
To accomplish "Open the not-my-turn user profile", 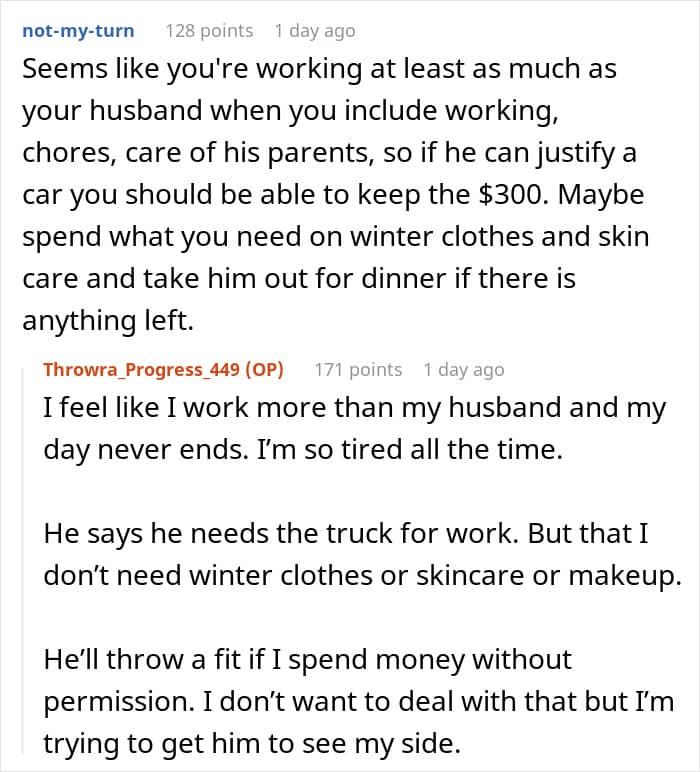I will (77, 31).
